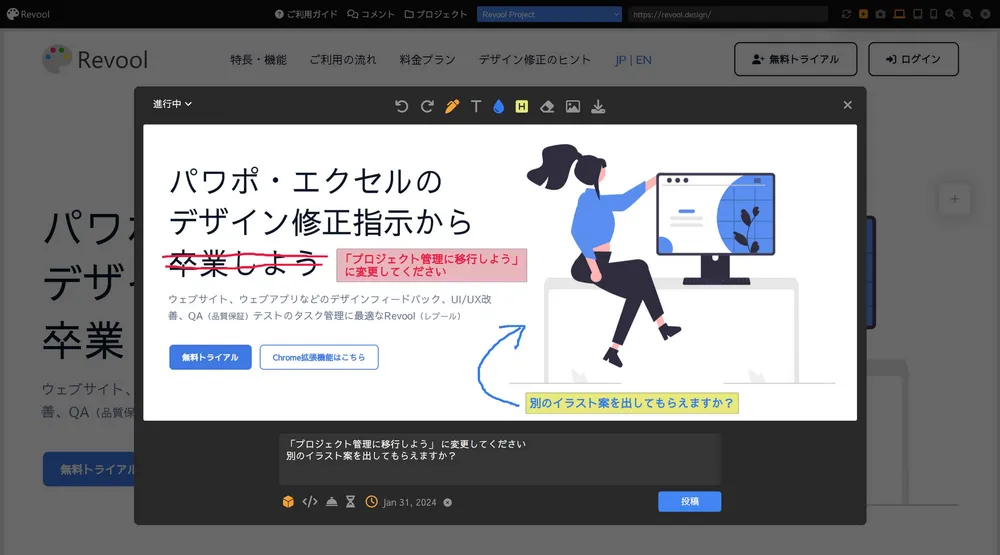The width and height of the screenshot is (1000, 555).
Task: Clear the due date with the x icon
Action: point(448,503)
